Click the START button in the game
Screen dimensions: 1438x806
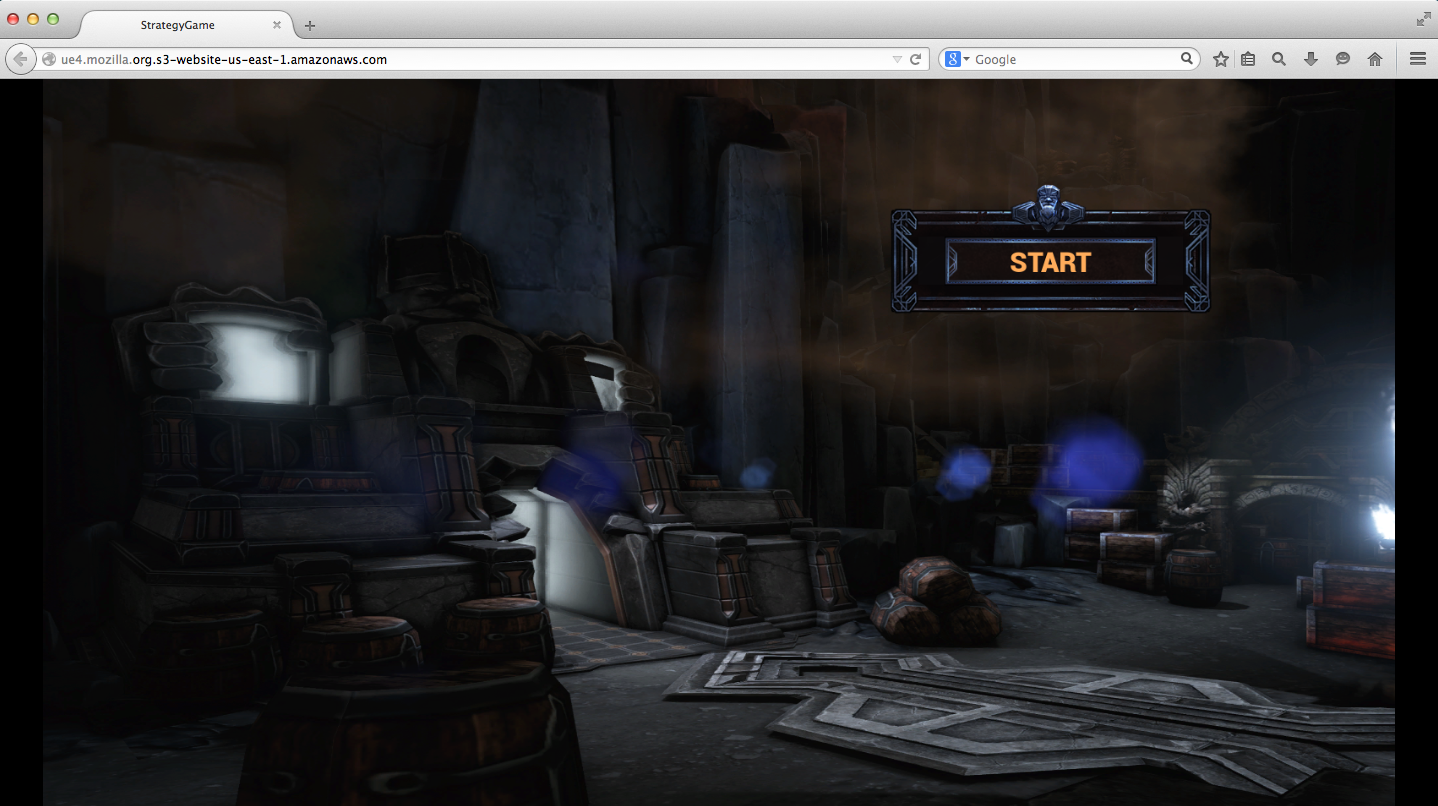(1050, 262)
